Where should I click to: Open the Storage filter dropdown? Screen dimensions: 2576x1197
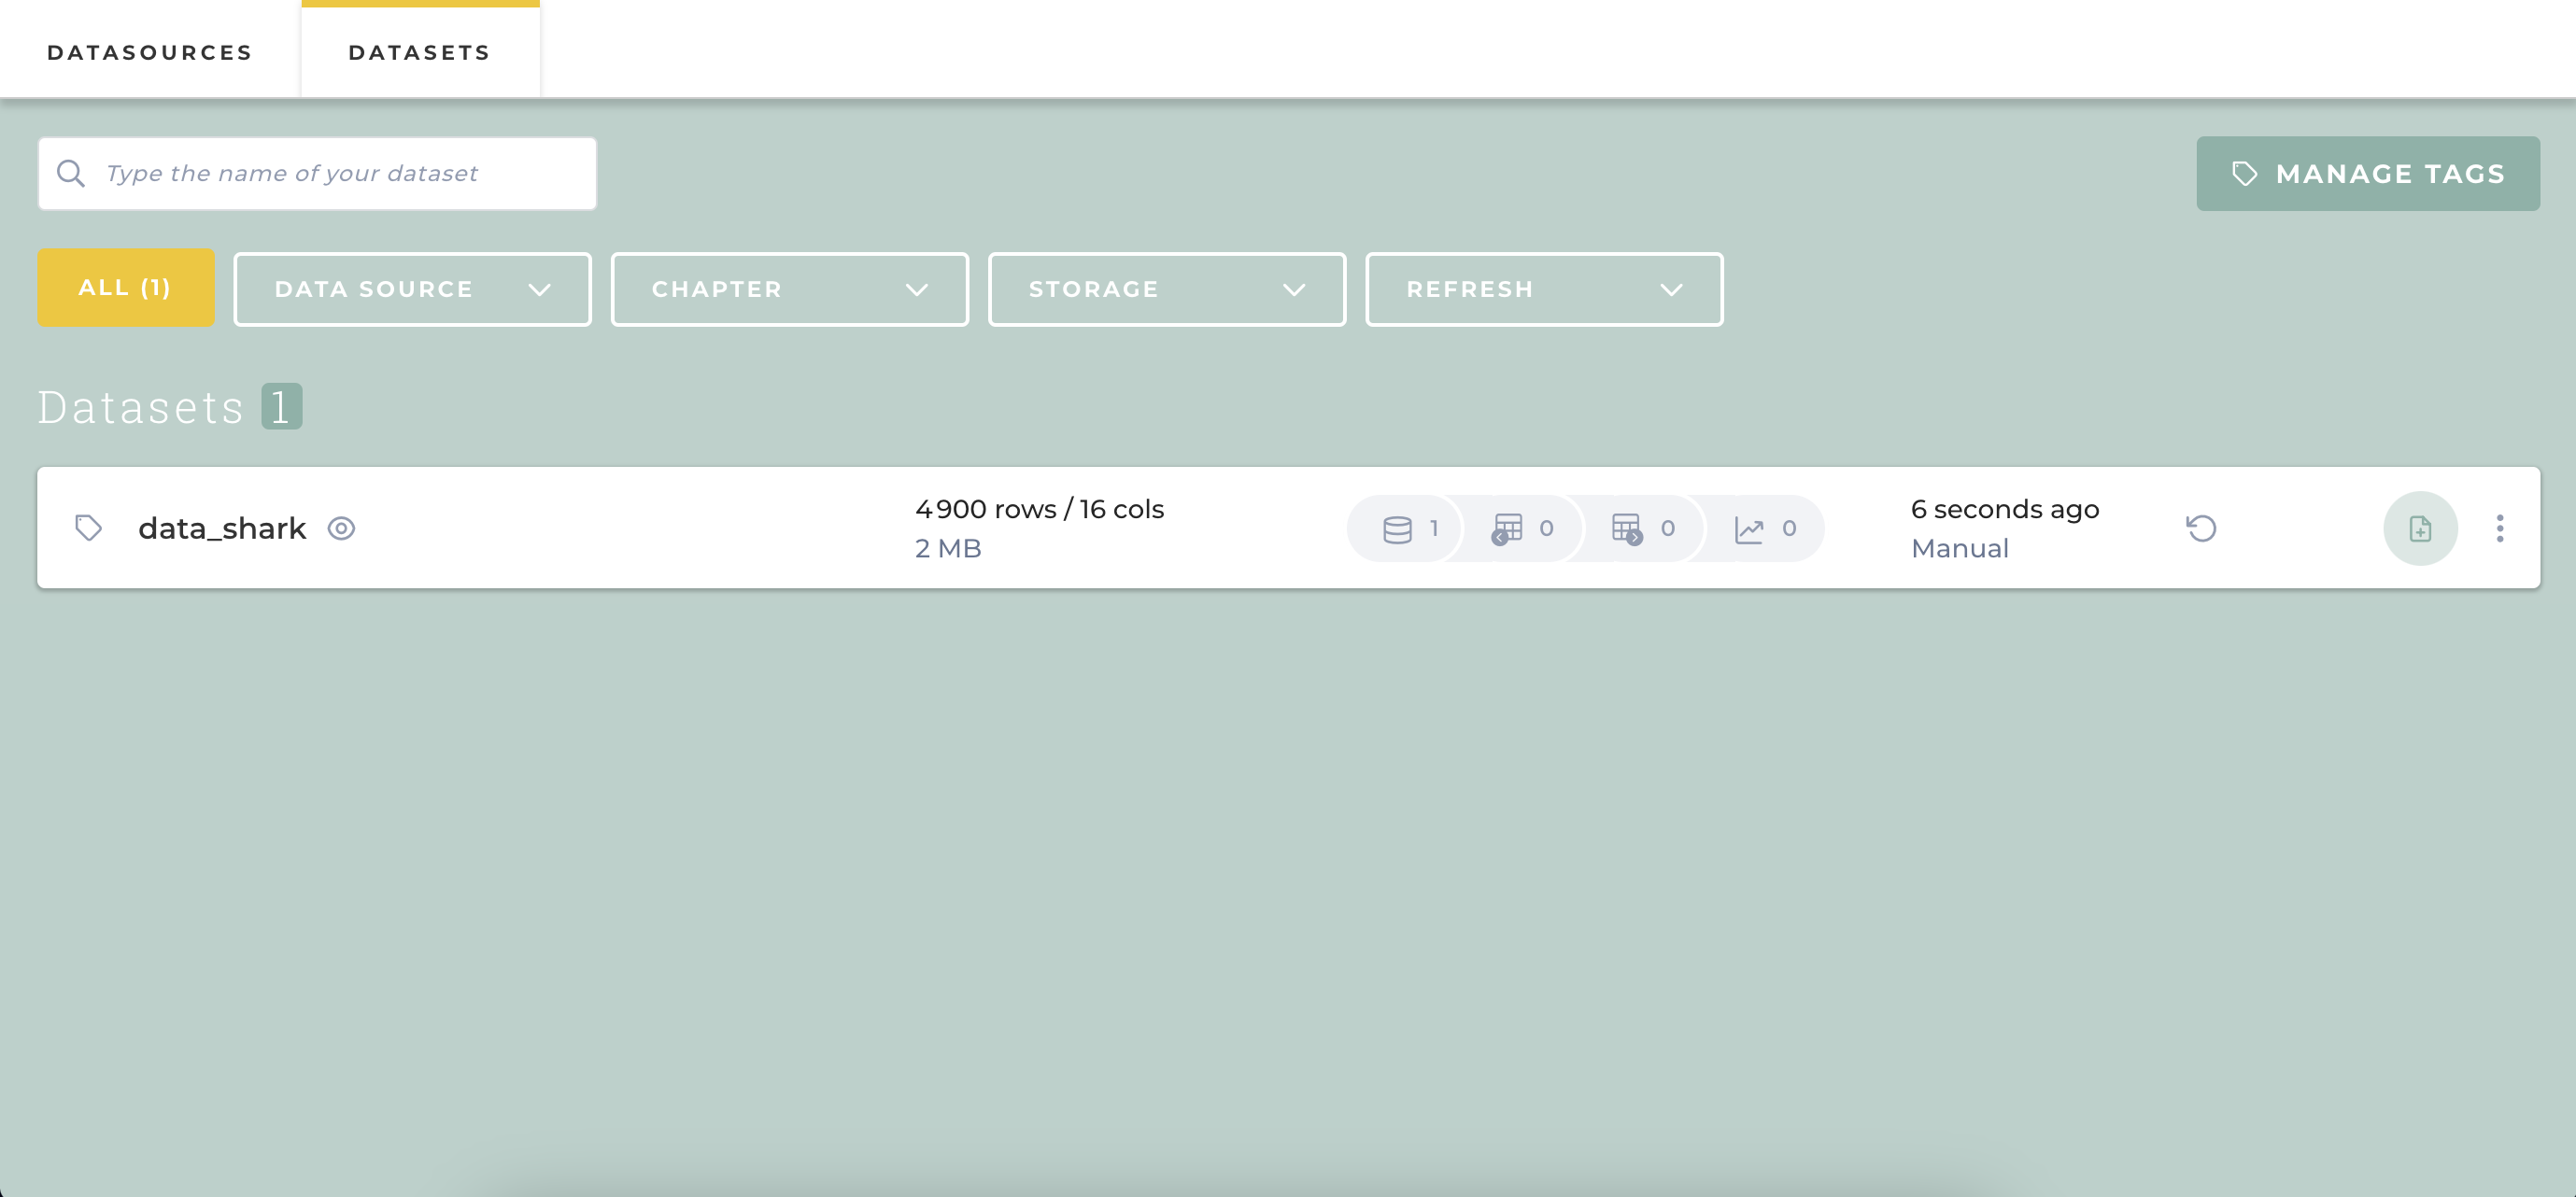pyautogui.click(x=1166, y=289)
